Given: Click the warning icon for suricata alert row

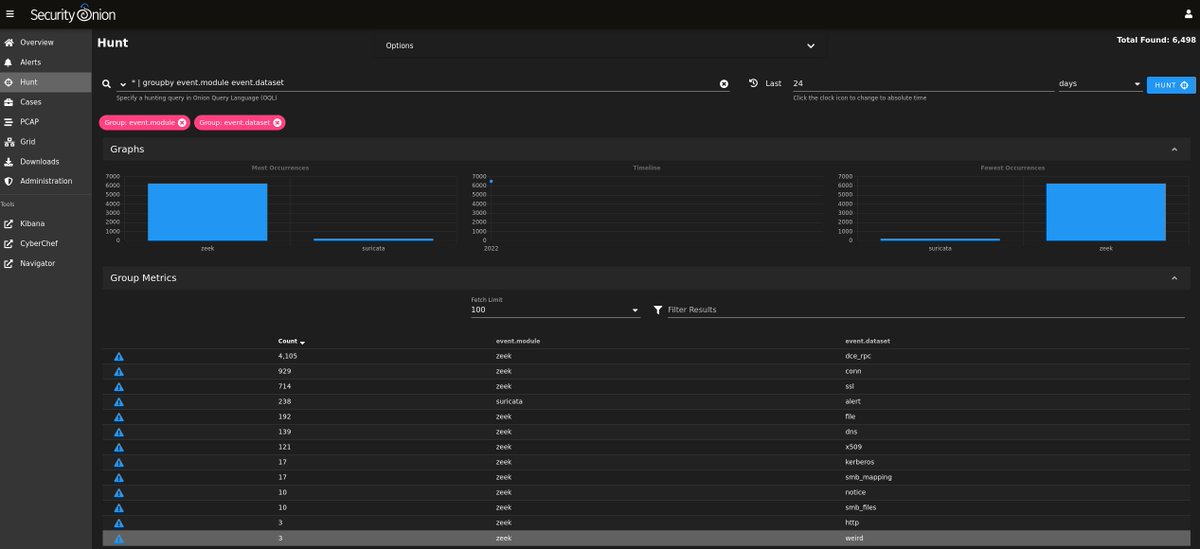Looking at the screenshot, I should click(x=119, y=401).
